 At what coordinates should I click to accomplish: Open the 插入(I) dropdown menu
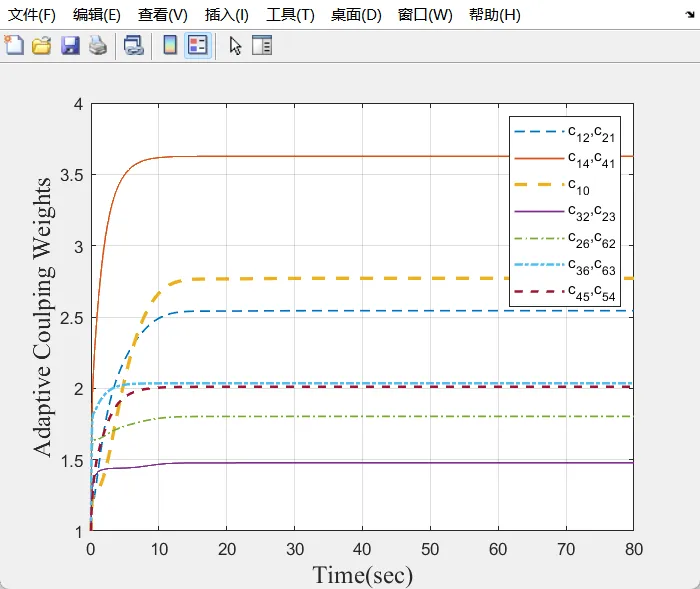click(x=227, y=15)
